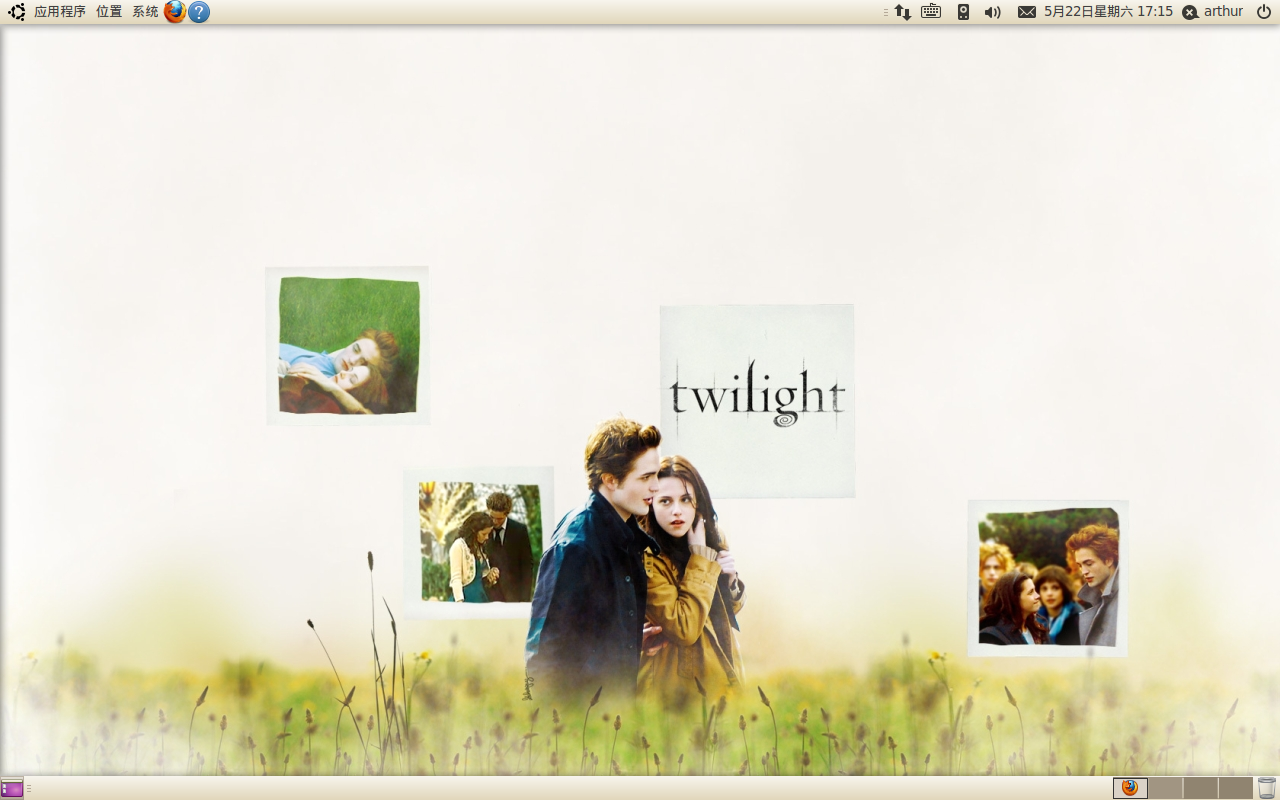Click the show desktop button in bottom panel
Screen dimensions: 1280x800
(12, 788)
